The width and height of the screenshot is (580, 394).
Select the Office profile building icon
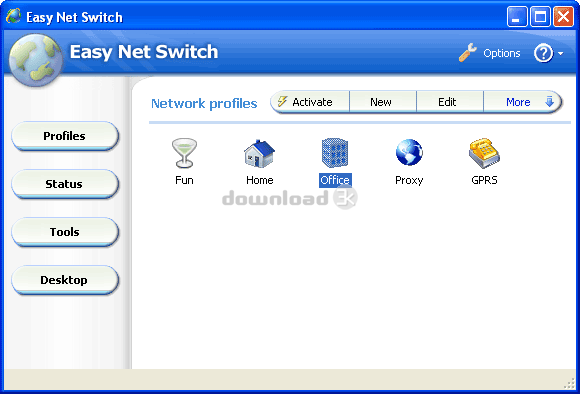click(x=335, y=153)
